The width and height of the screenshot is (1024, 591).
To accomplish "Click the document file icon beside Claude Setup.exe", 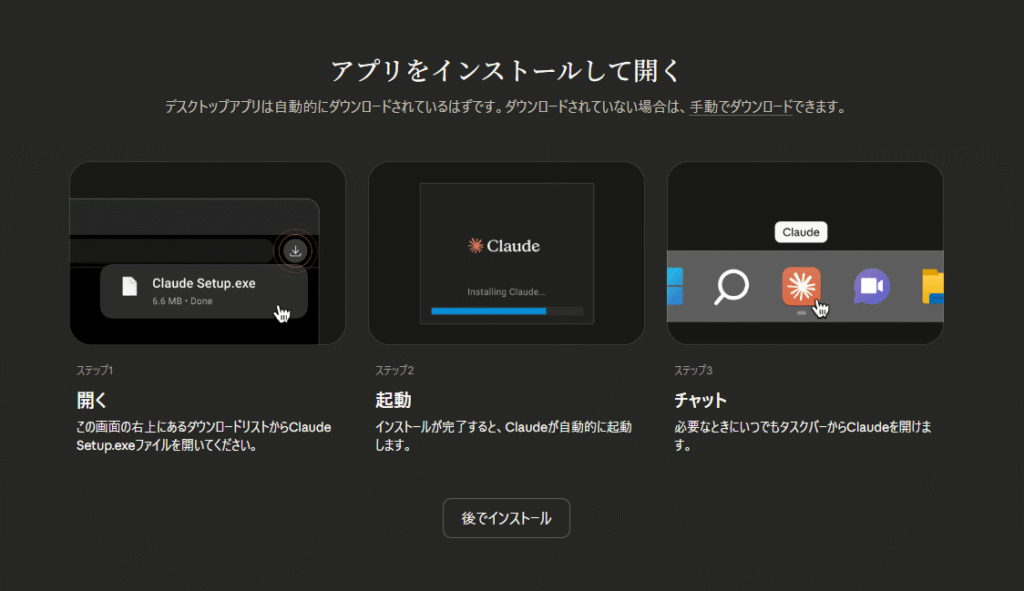I will (x=129, y=287).
